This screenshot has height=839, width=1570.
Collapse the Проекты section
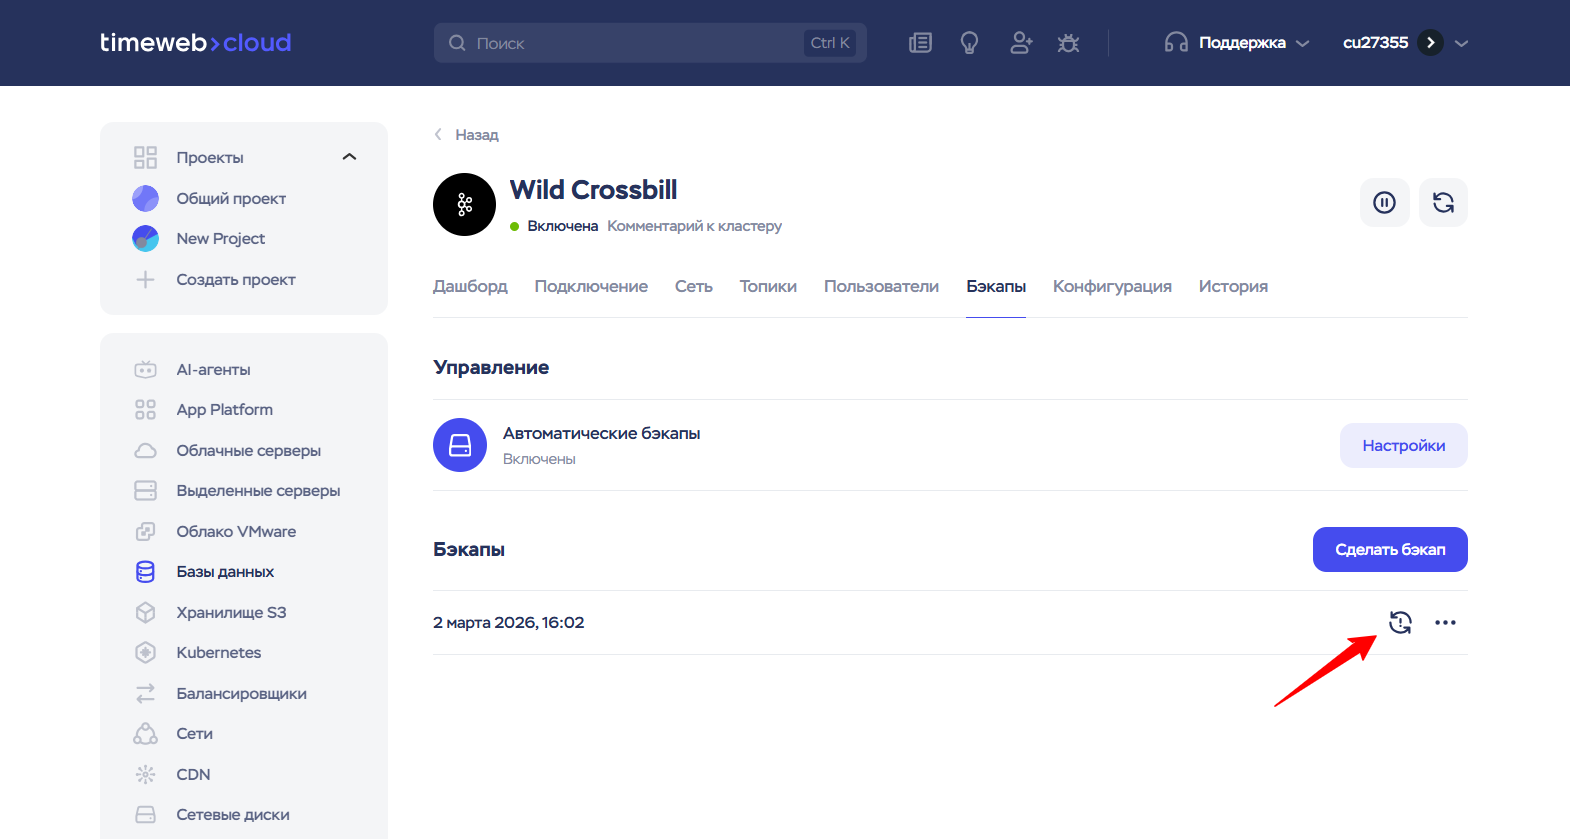[x=349, y=157]
